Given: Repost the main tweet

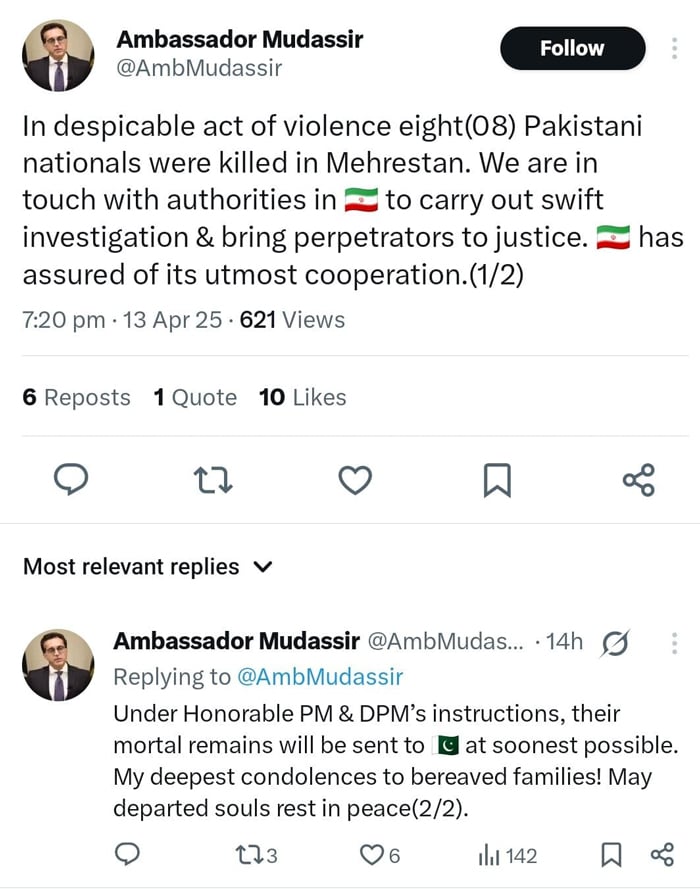Looking at the screenshot, I should pos(213,481).
